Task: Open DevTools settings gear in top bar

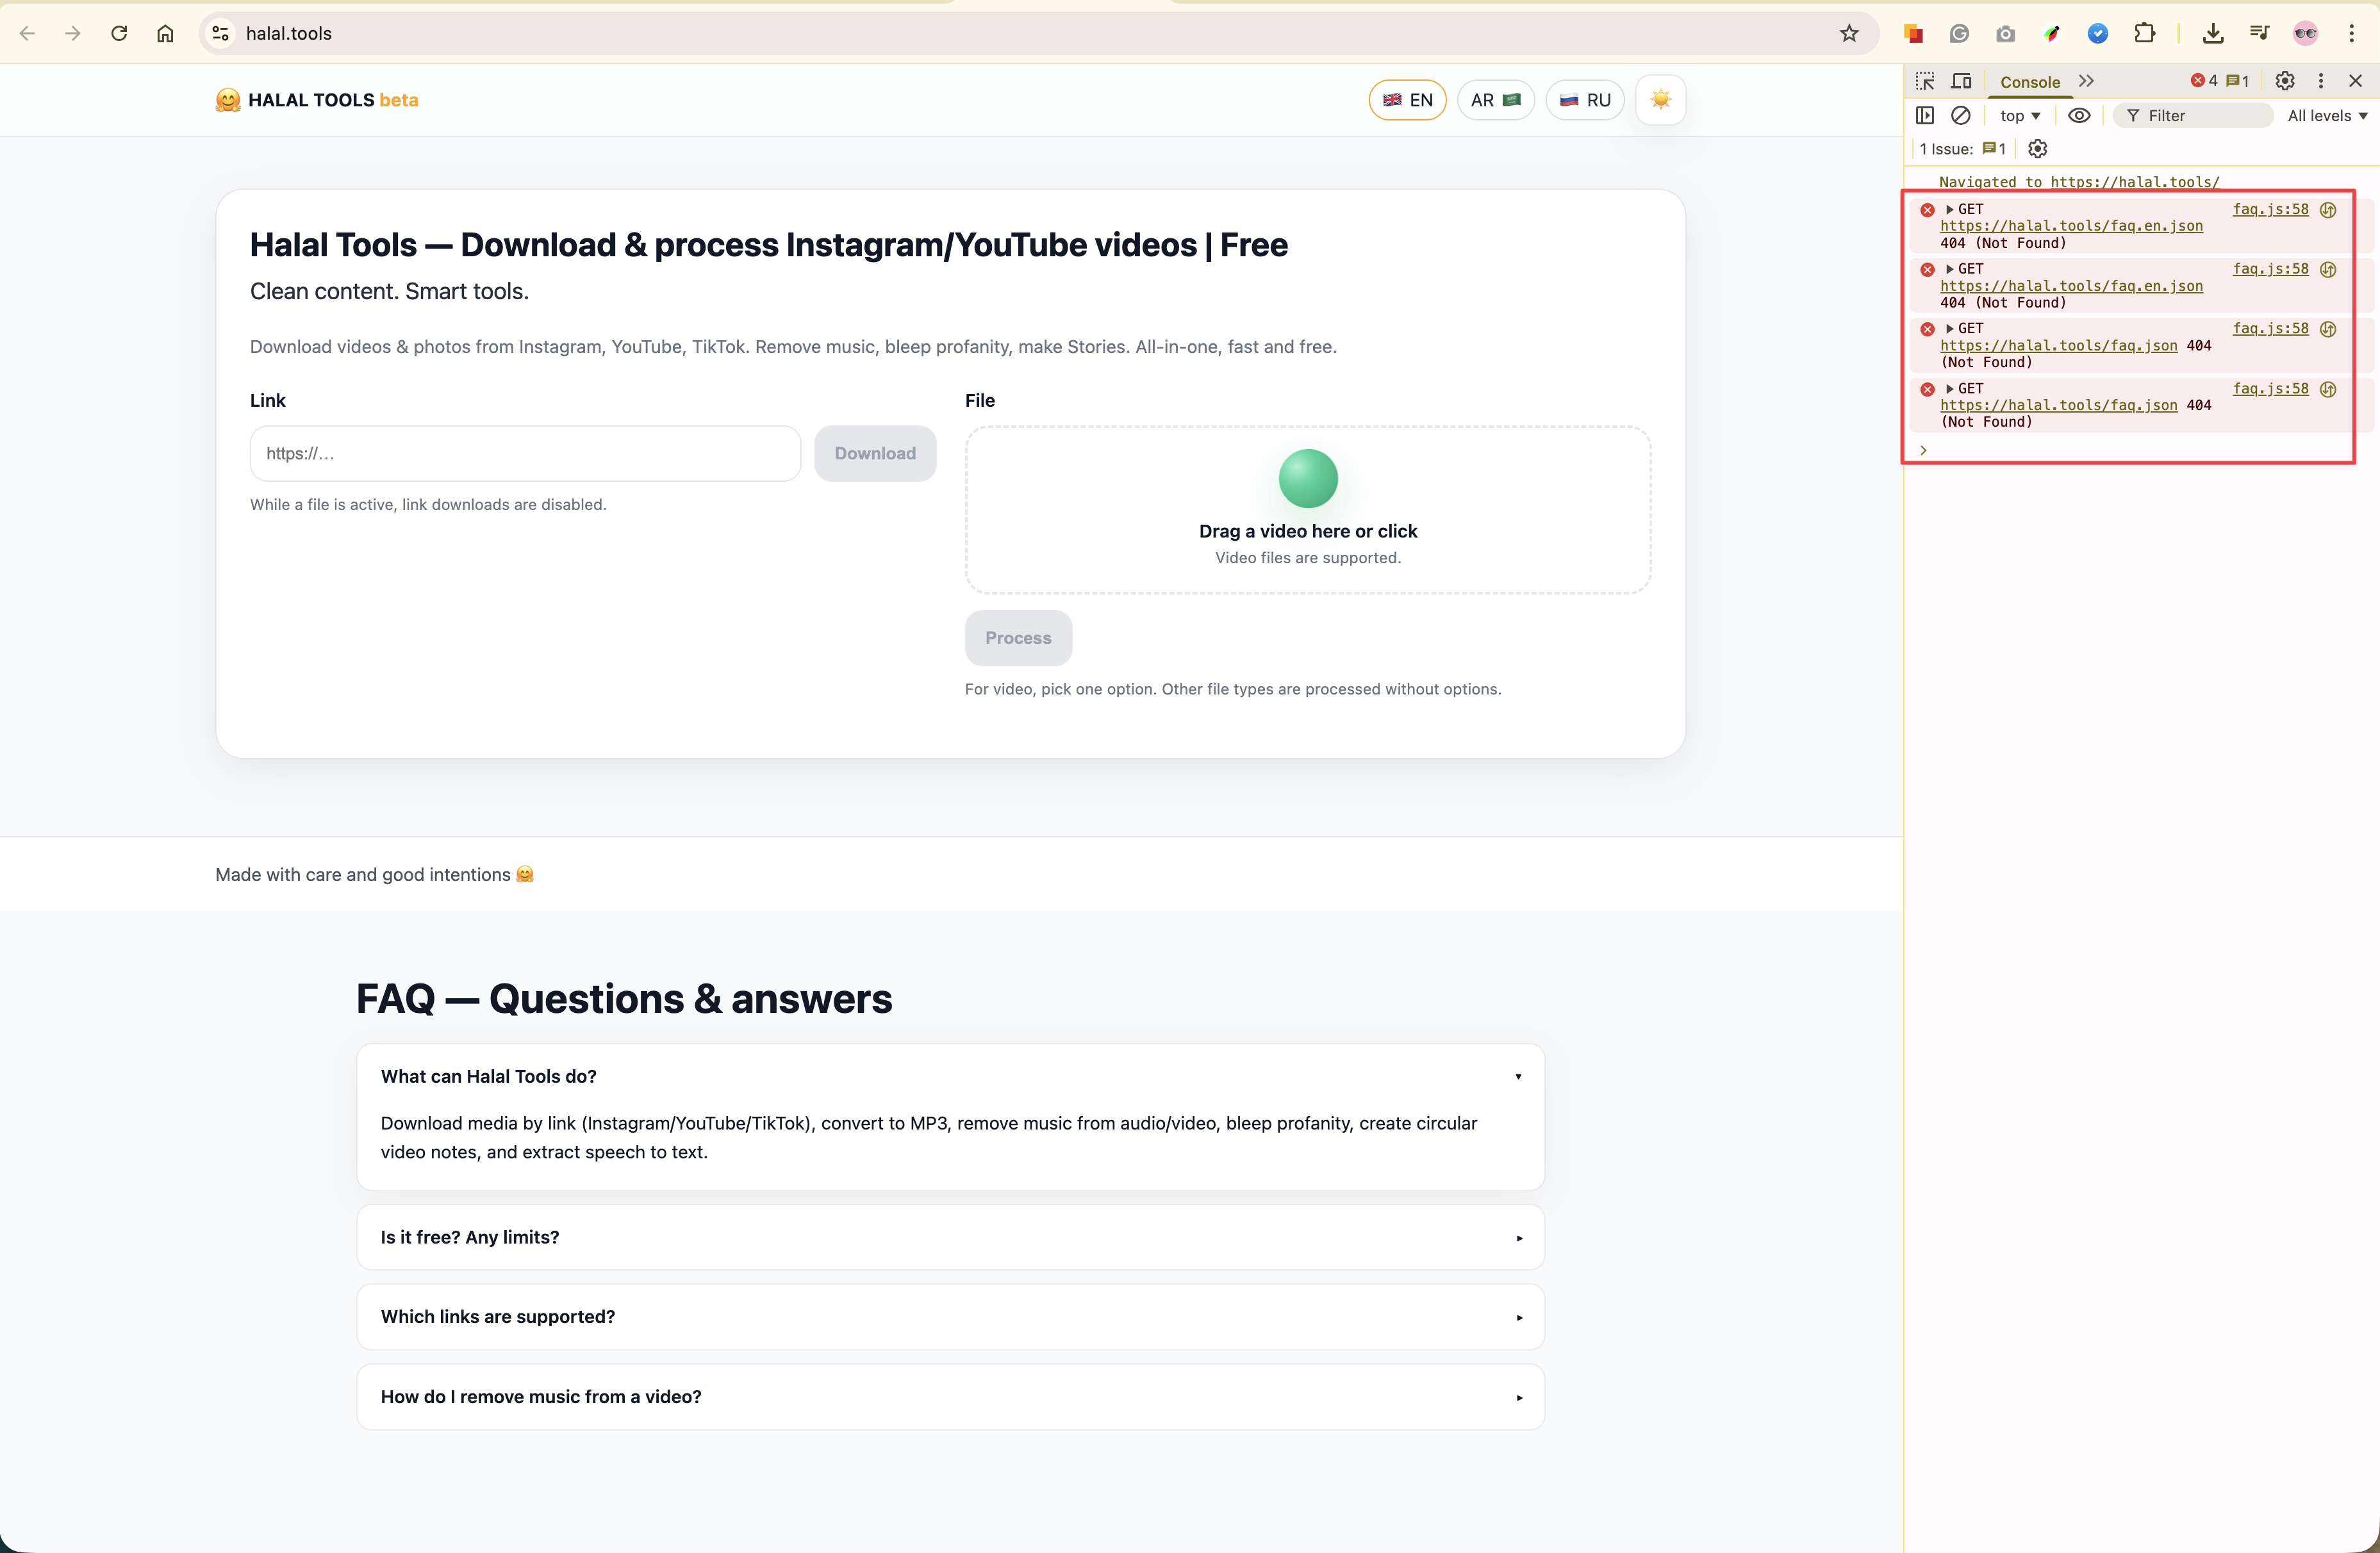Action: 2285,81
